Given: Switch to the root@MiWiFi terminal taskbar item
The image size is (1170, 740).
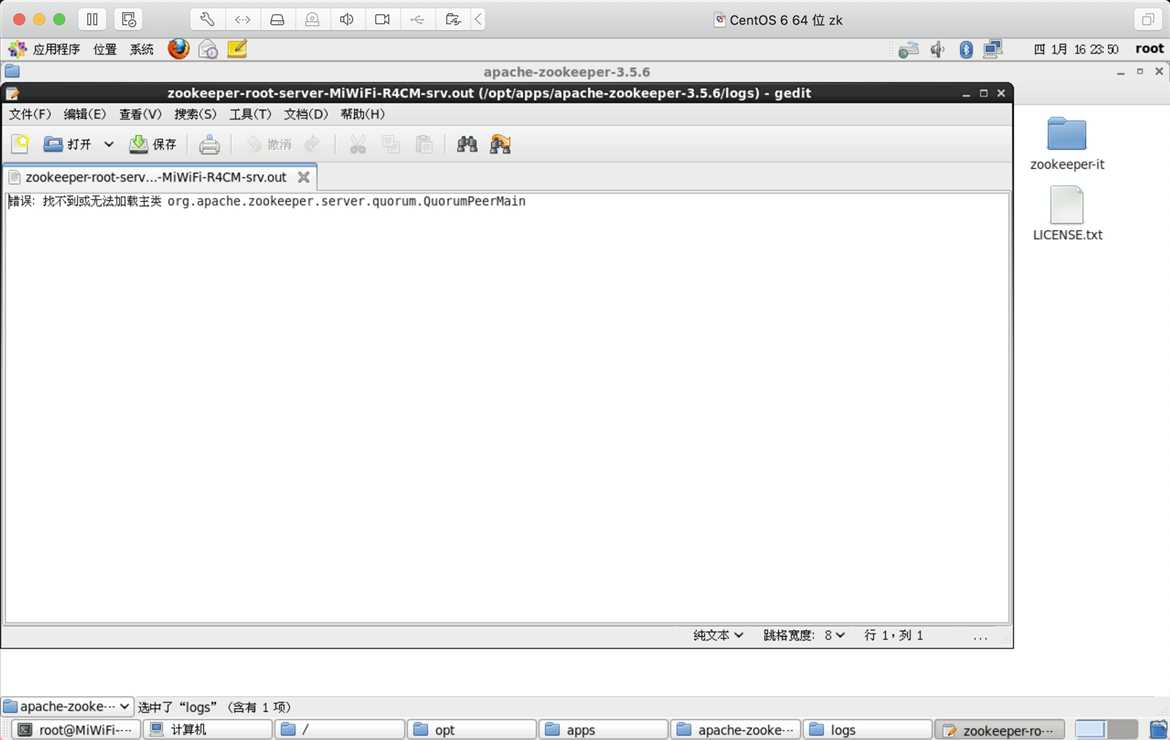Looking at the screenshot, I should pos(76,730).
